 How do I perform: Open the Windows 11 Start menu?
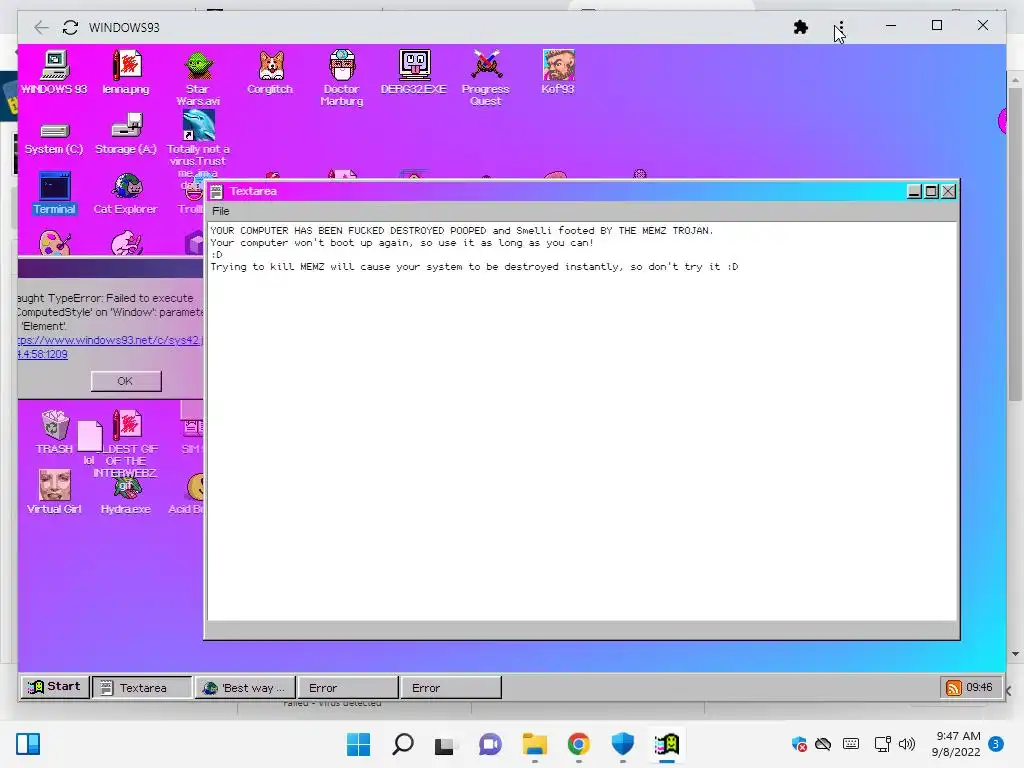(x=358, y=744)
